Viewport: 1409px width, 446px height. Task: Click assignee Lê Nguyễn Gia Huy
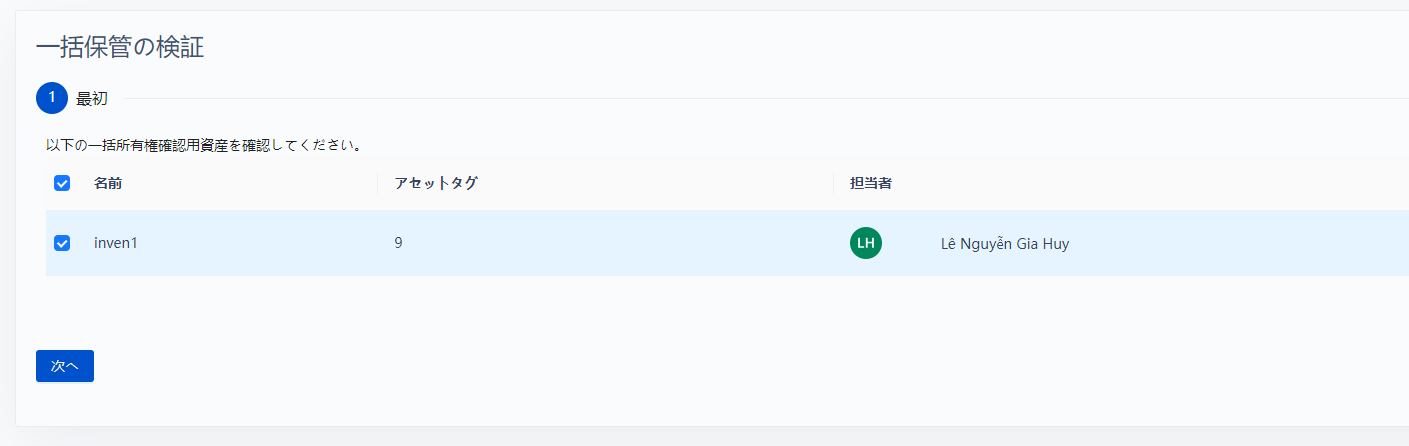coord(1005,243)
